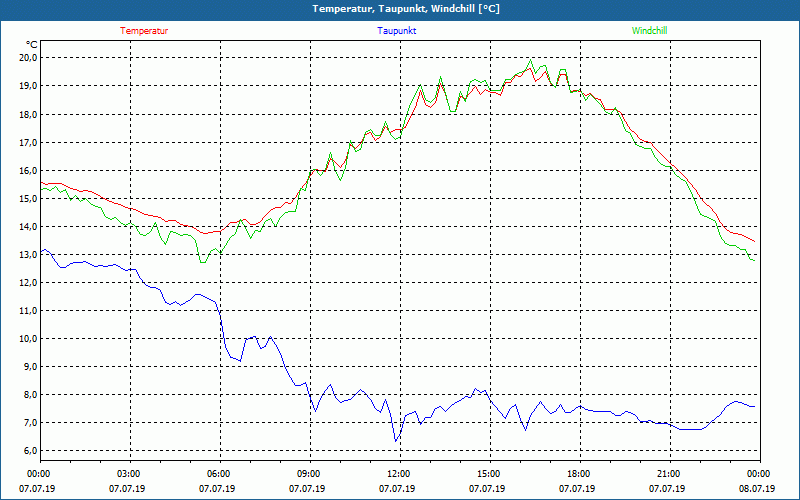Click the chart title 'Temperatur, Taupunkt, Windchill [°C]'
Viewport: 800px width, 500px height.
click(x=406, y=9)
